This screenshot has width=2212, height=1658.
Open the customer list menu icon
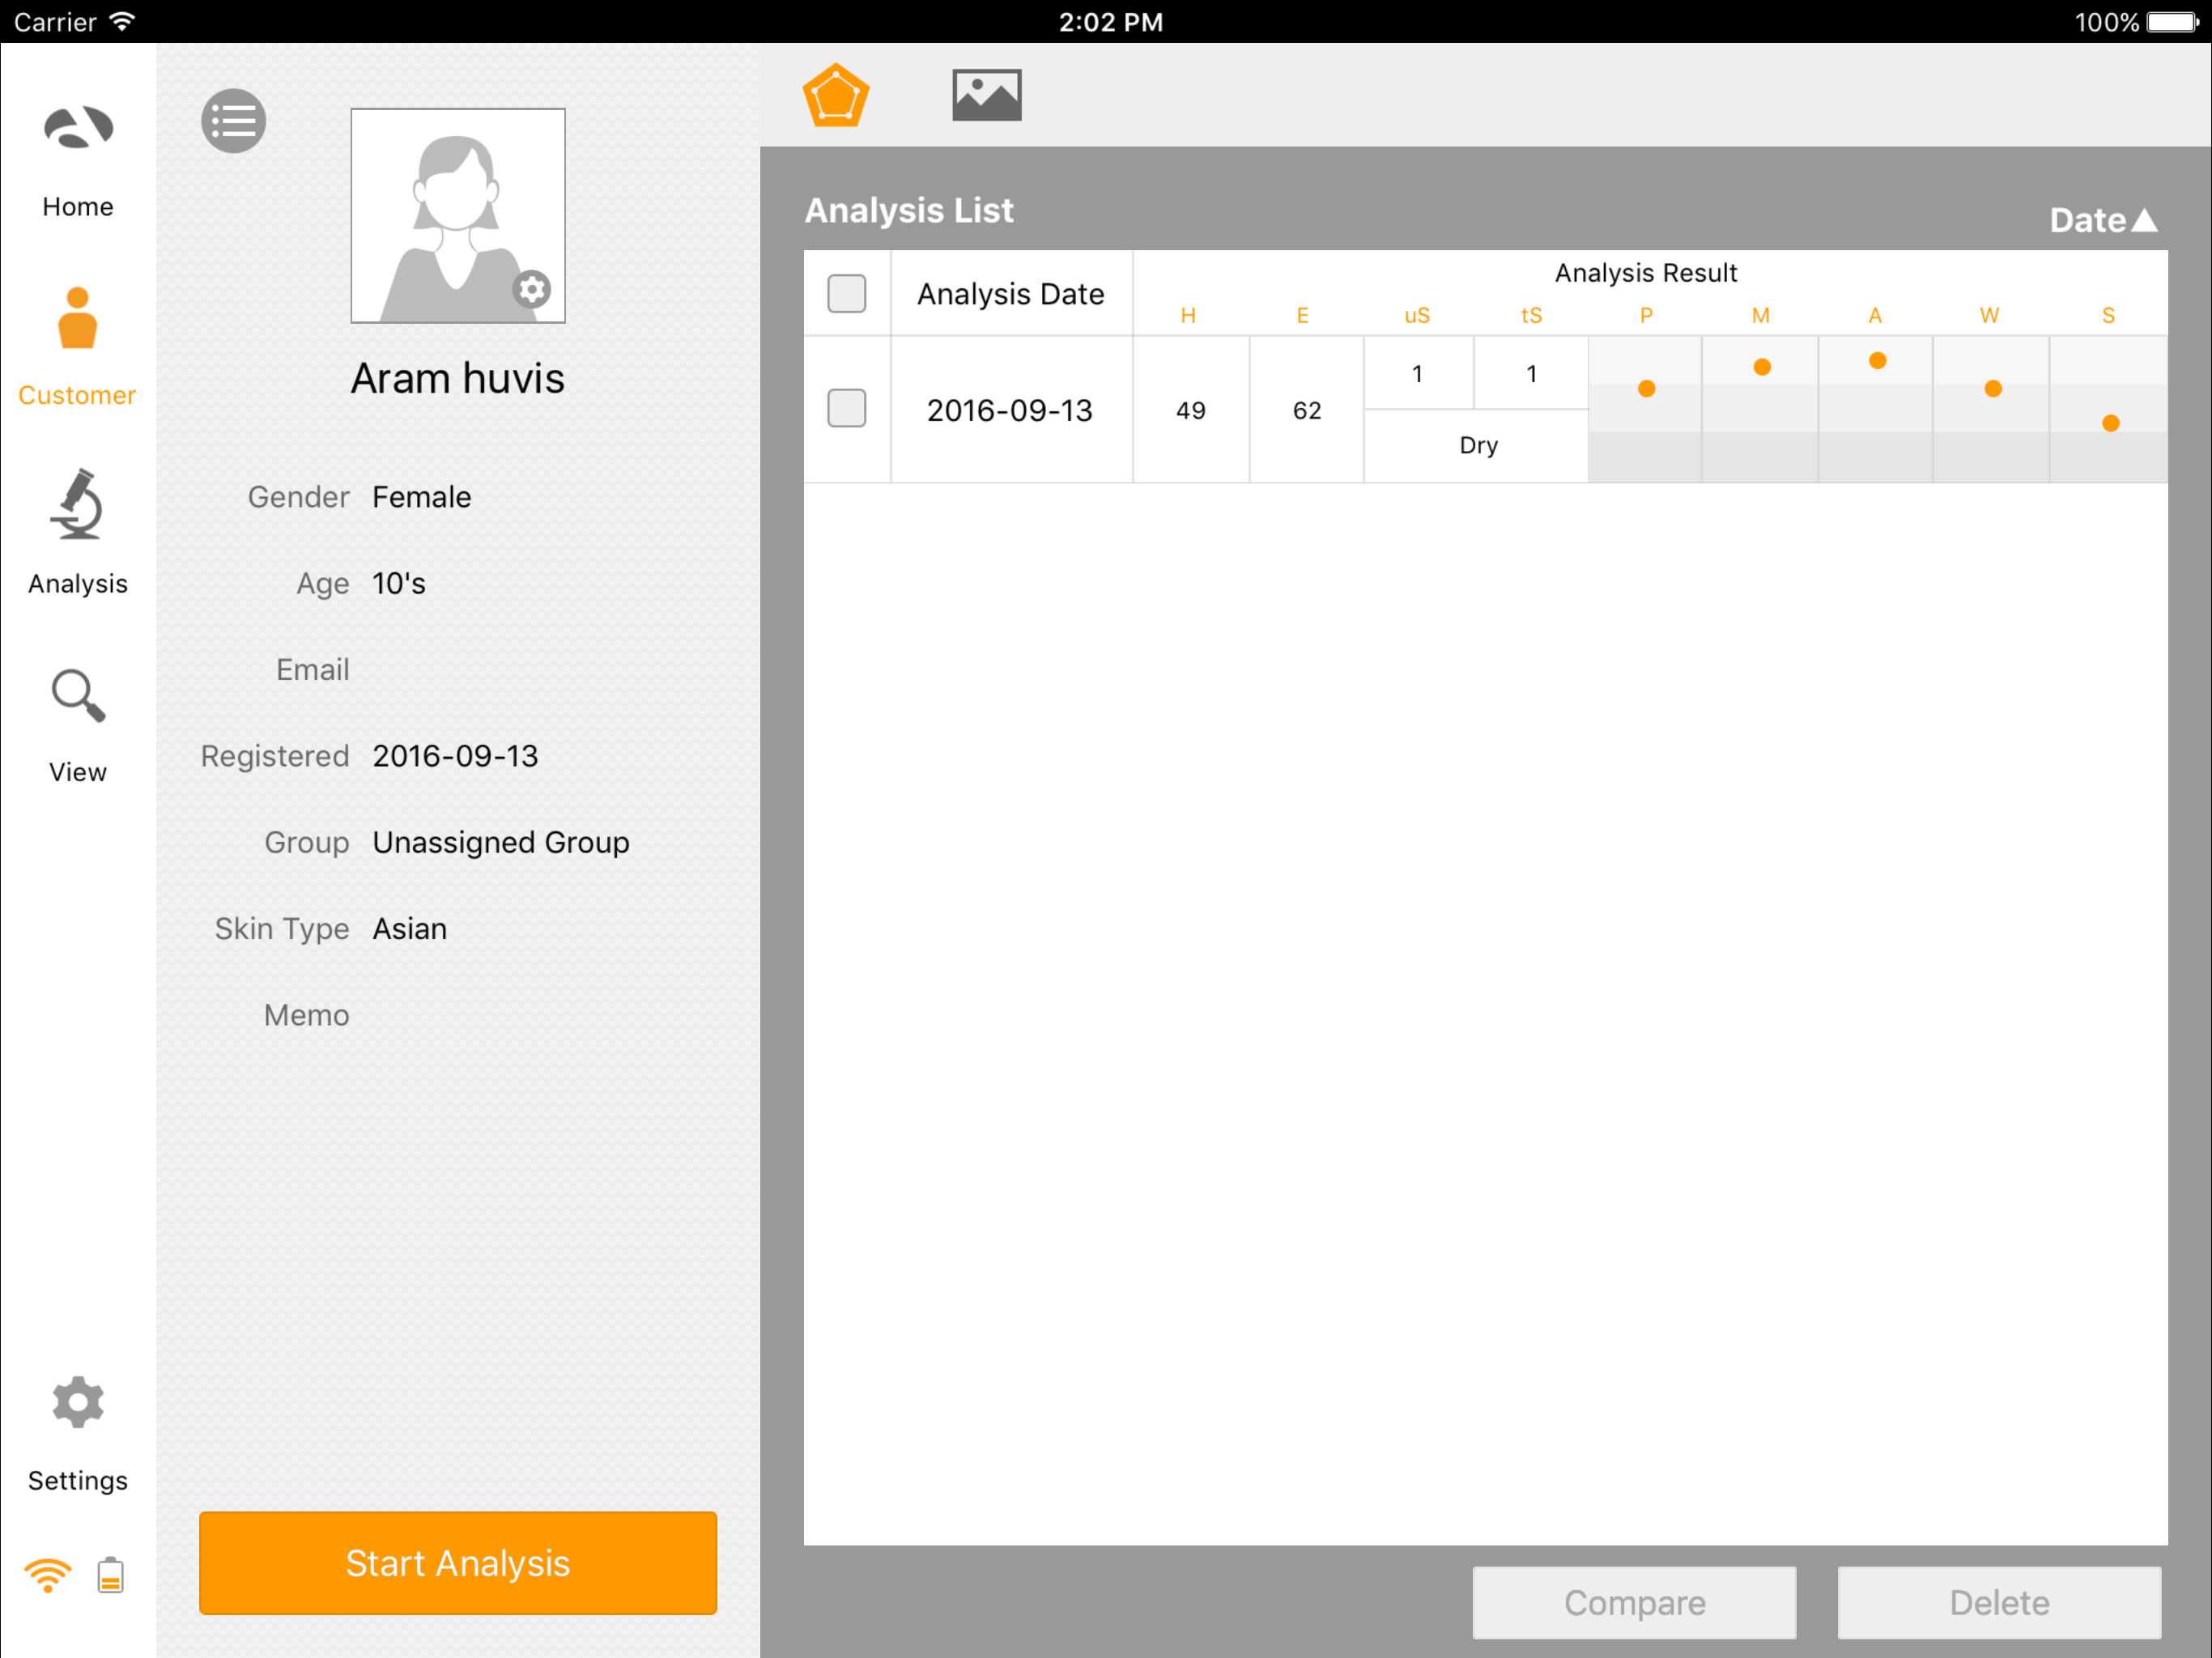[x=234, y=121]
